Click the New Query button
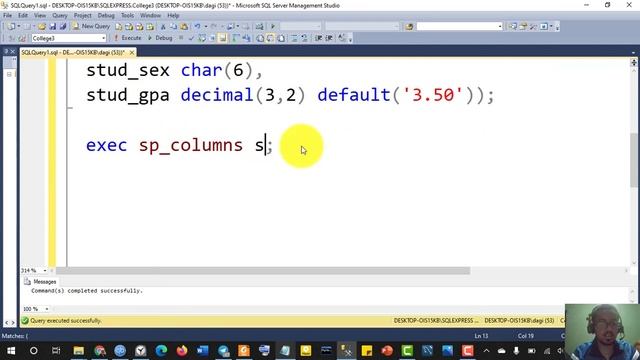The width and height of the screenshot is (640, 360). [91, 26]
